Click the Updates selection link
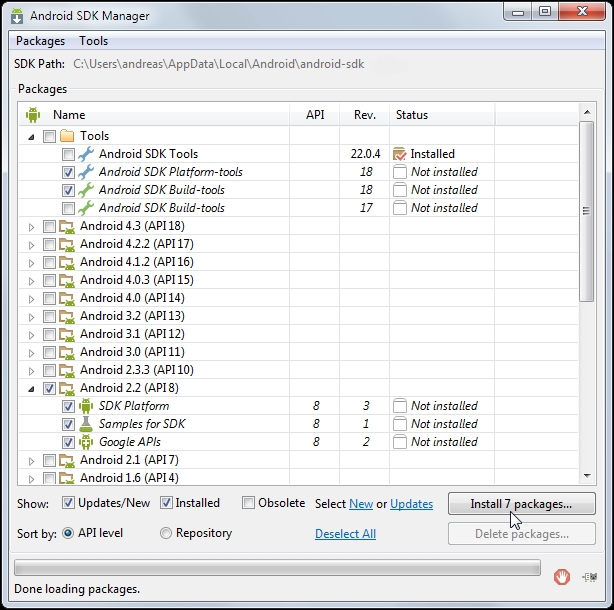The height and width of the screenshot is (610, 614). 412,504
